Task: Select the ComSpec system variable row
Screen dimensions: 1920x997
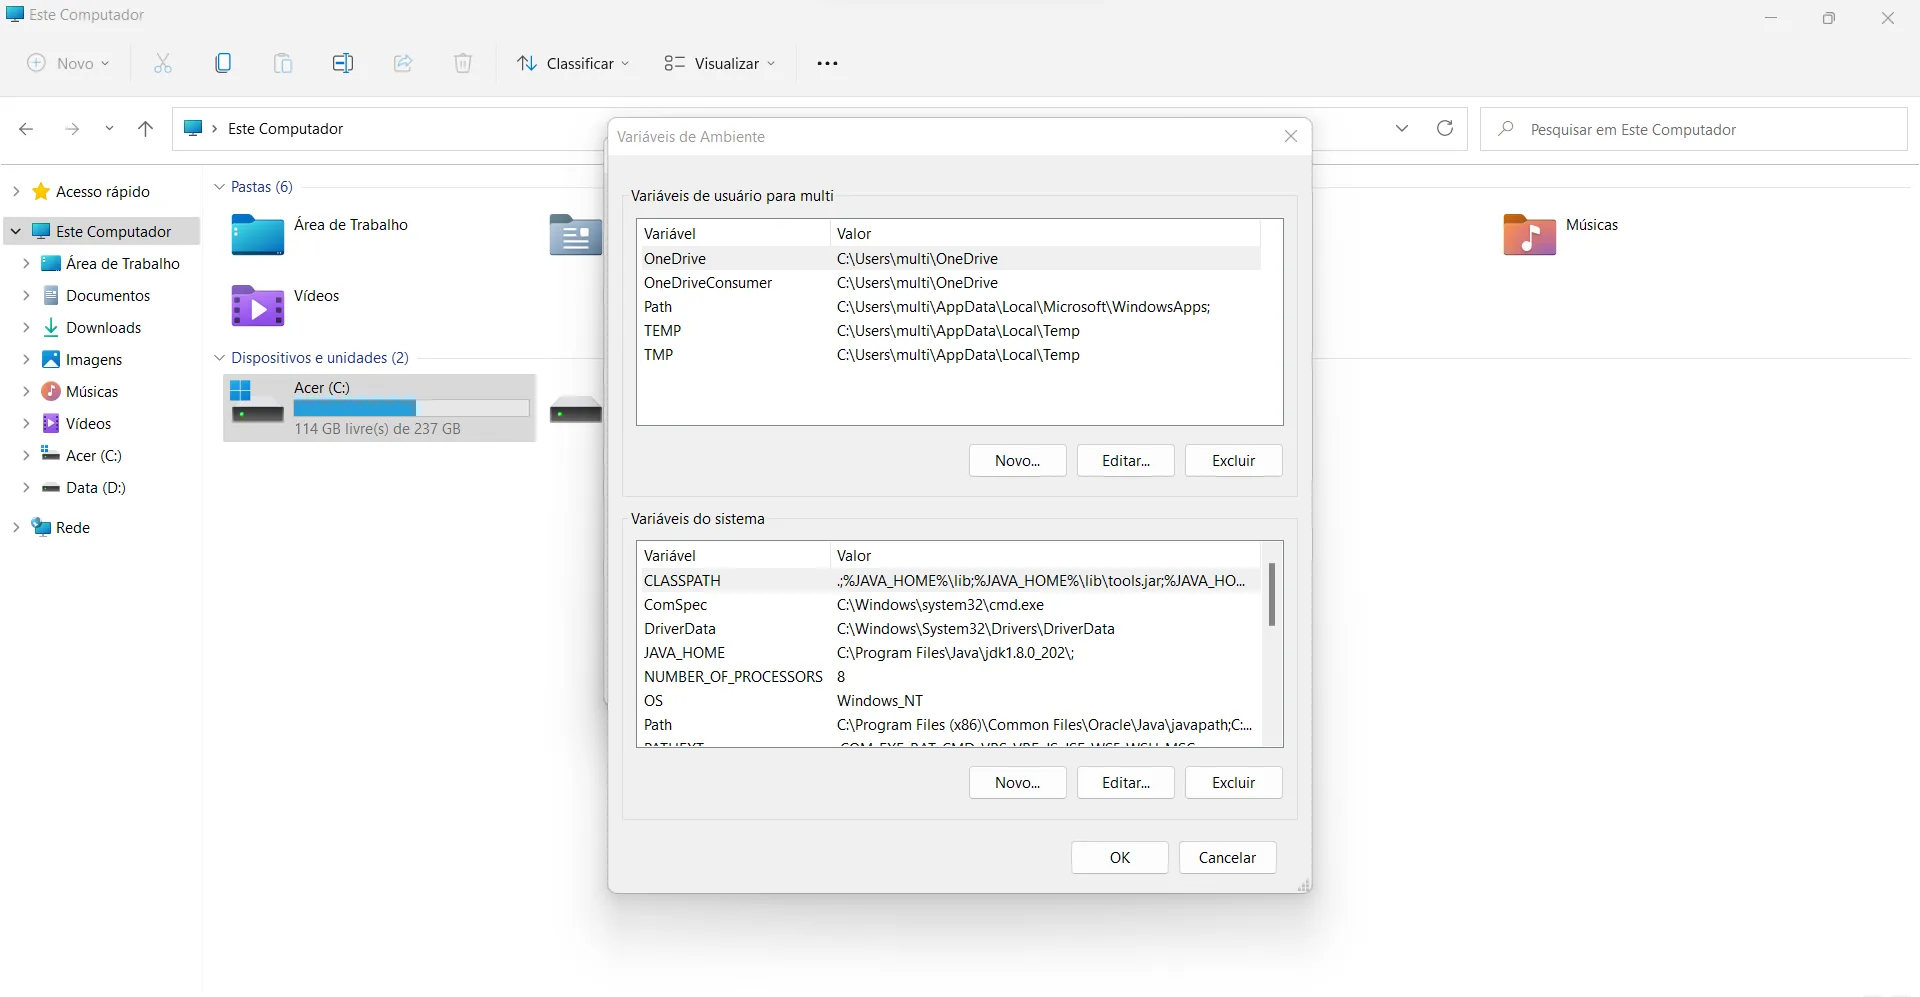Action: (949, 604)
